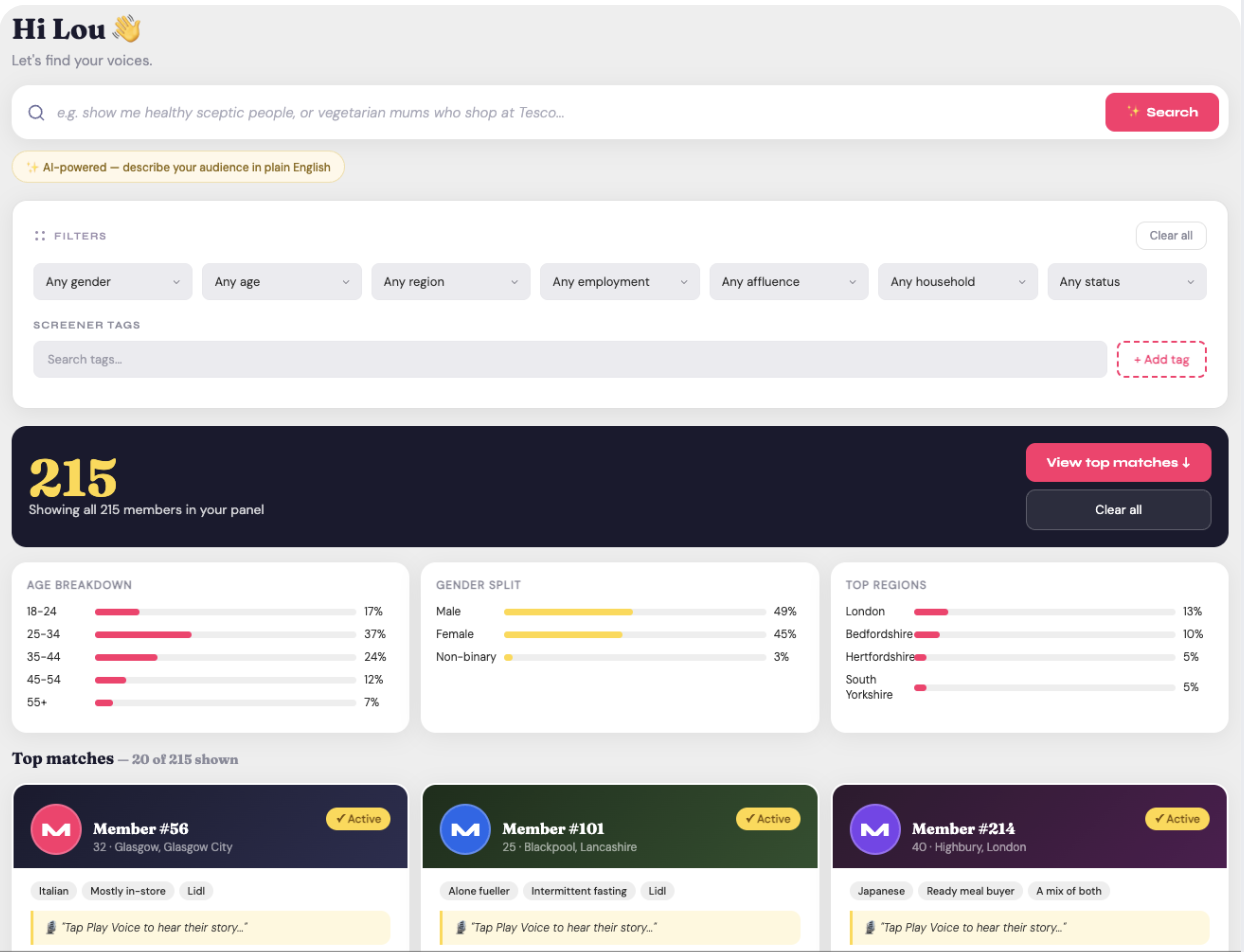Click the Top matches heading
Viewport: 1244px width, 952px height.
point(63,759)
